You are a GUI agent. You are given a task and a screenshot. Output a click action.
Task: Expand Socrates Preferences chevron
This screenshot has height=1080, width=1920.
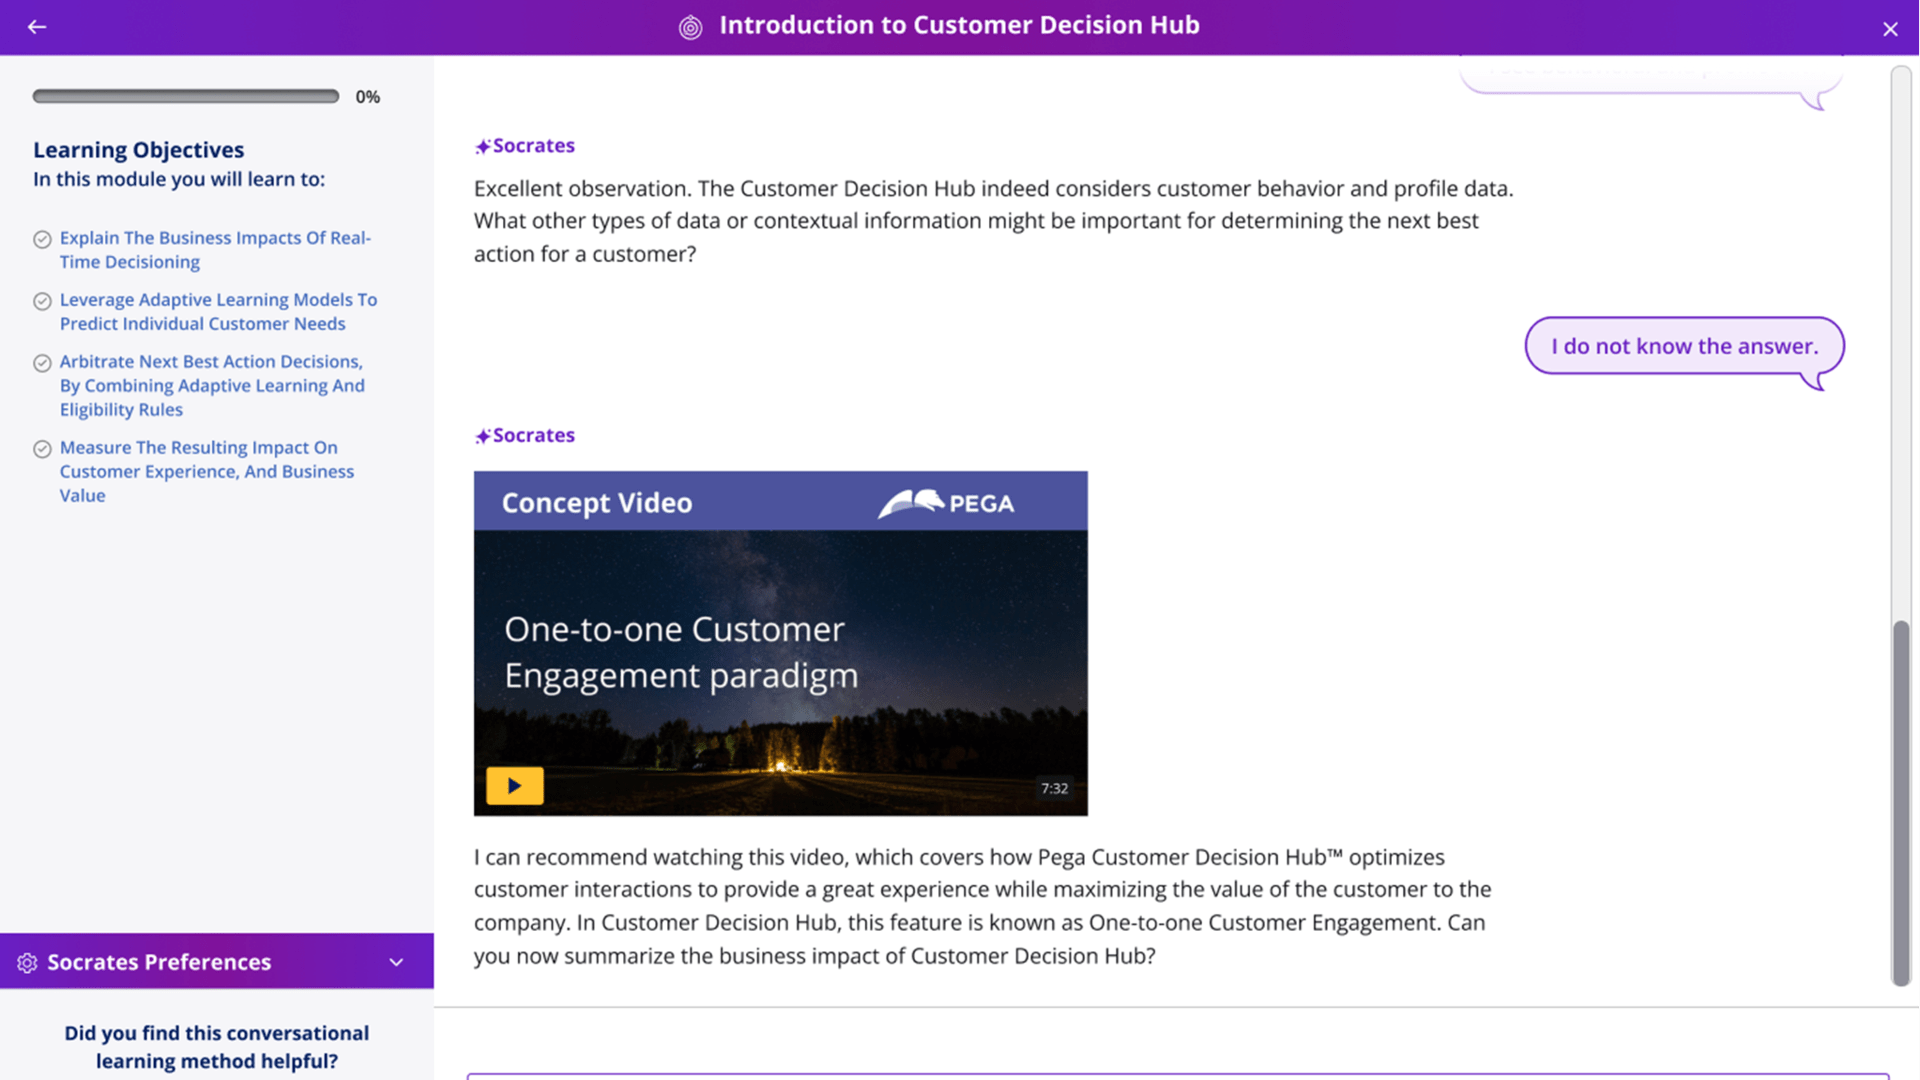click(396, 962)
